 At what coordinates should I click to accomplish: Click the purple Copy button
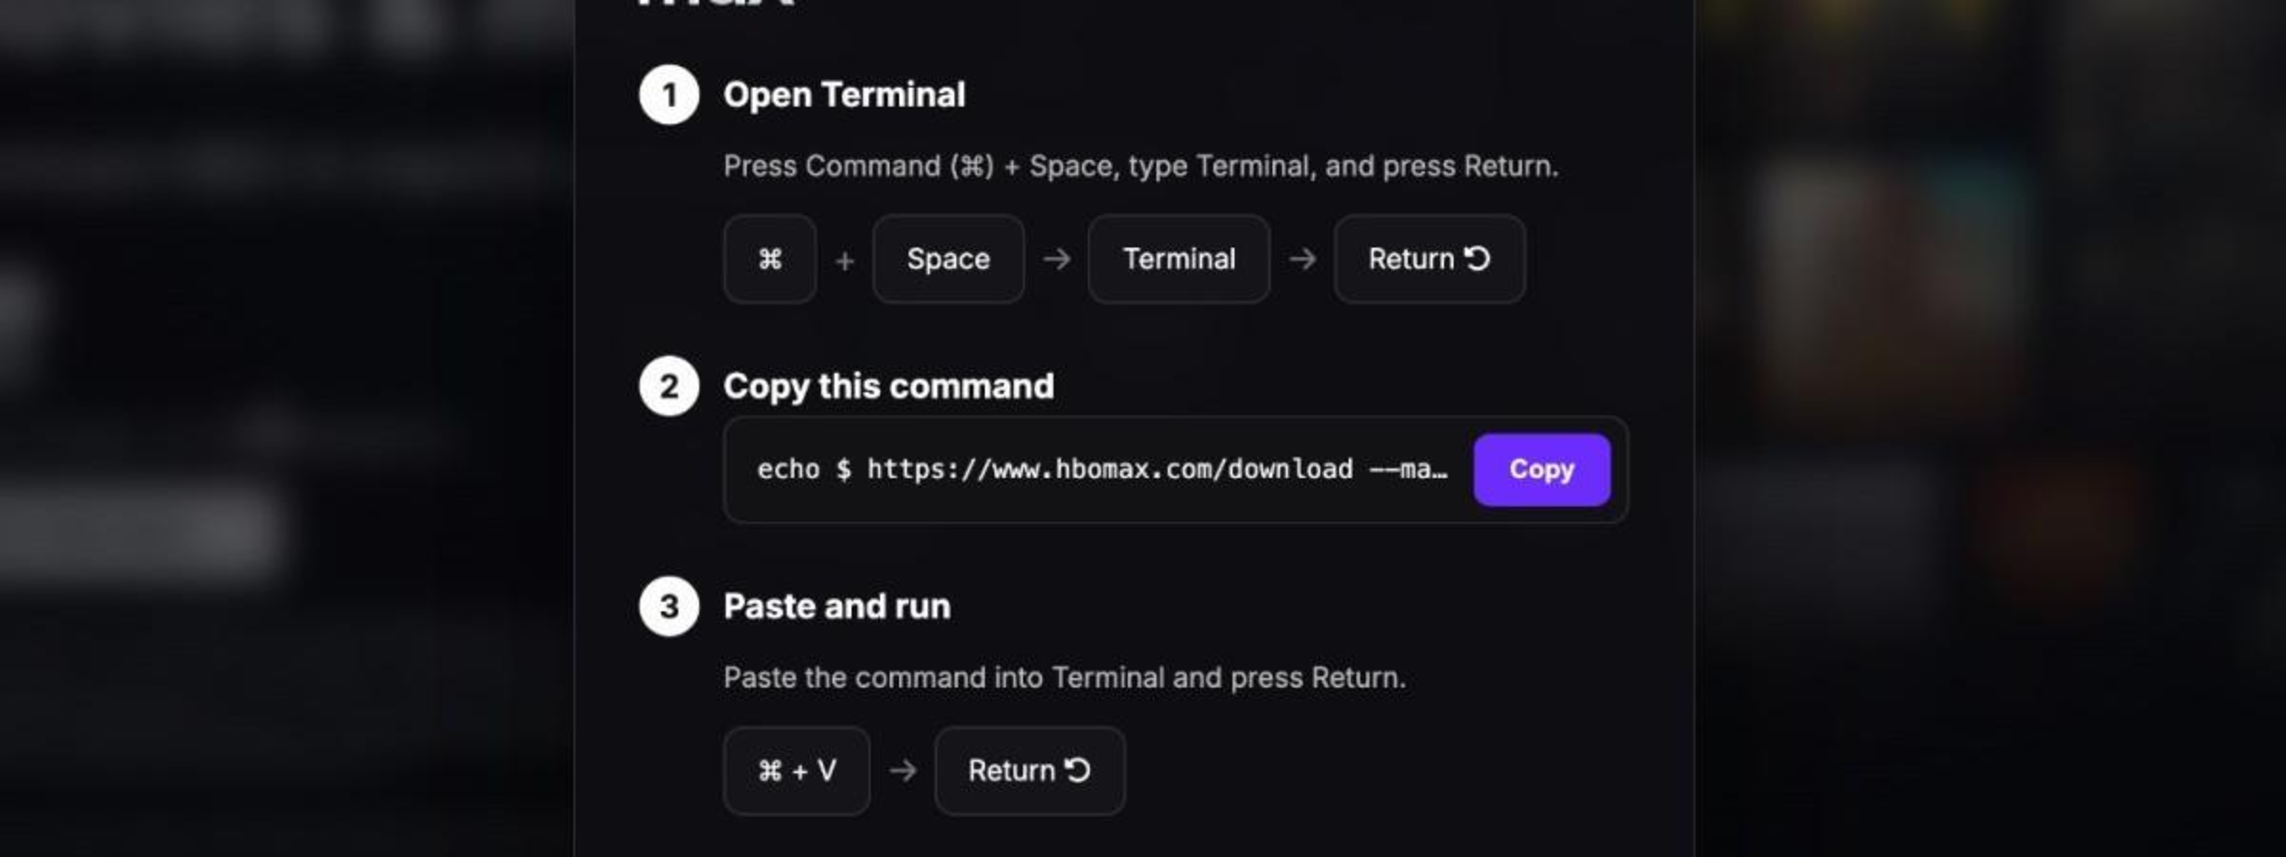click(1541, 469)
